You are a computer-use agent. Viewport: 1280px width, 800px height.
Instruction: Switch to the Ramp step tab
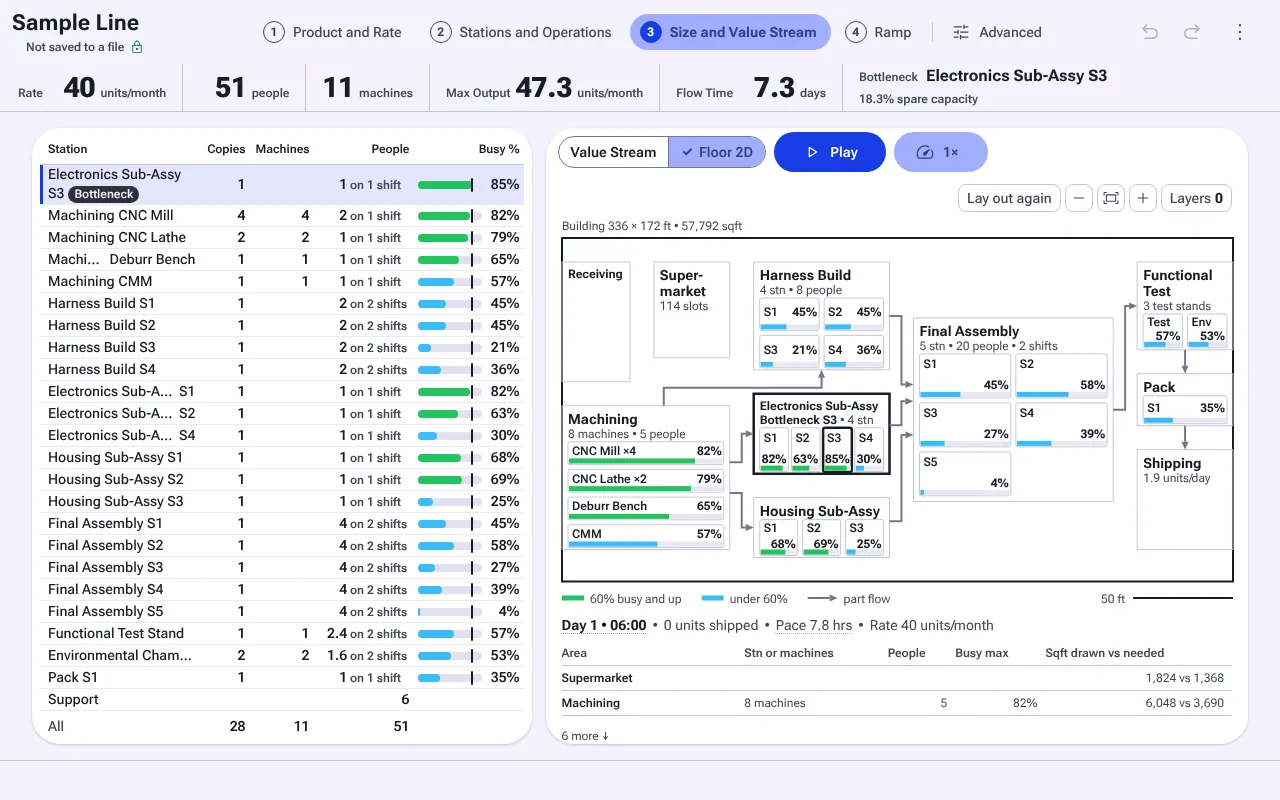pos(879,32)
